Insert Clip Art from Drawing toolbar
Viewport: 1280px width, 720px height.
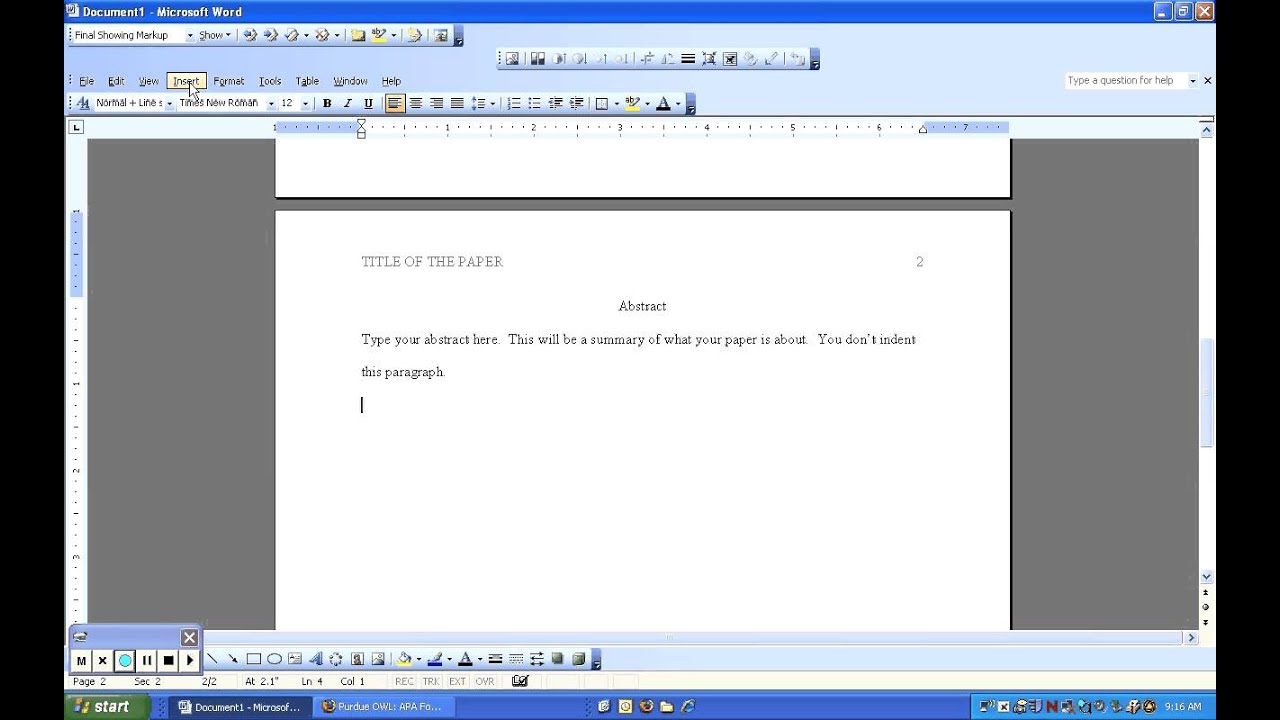(357, 659)
